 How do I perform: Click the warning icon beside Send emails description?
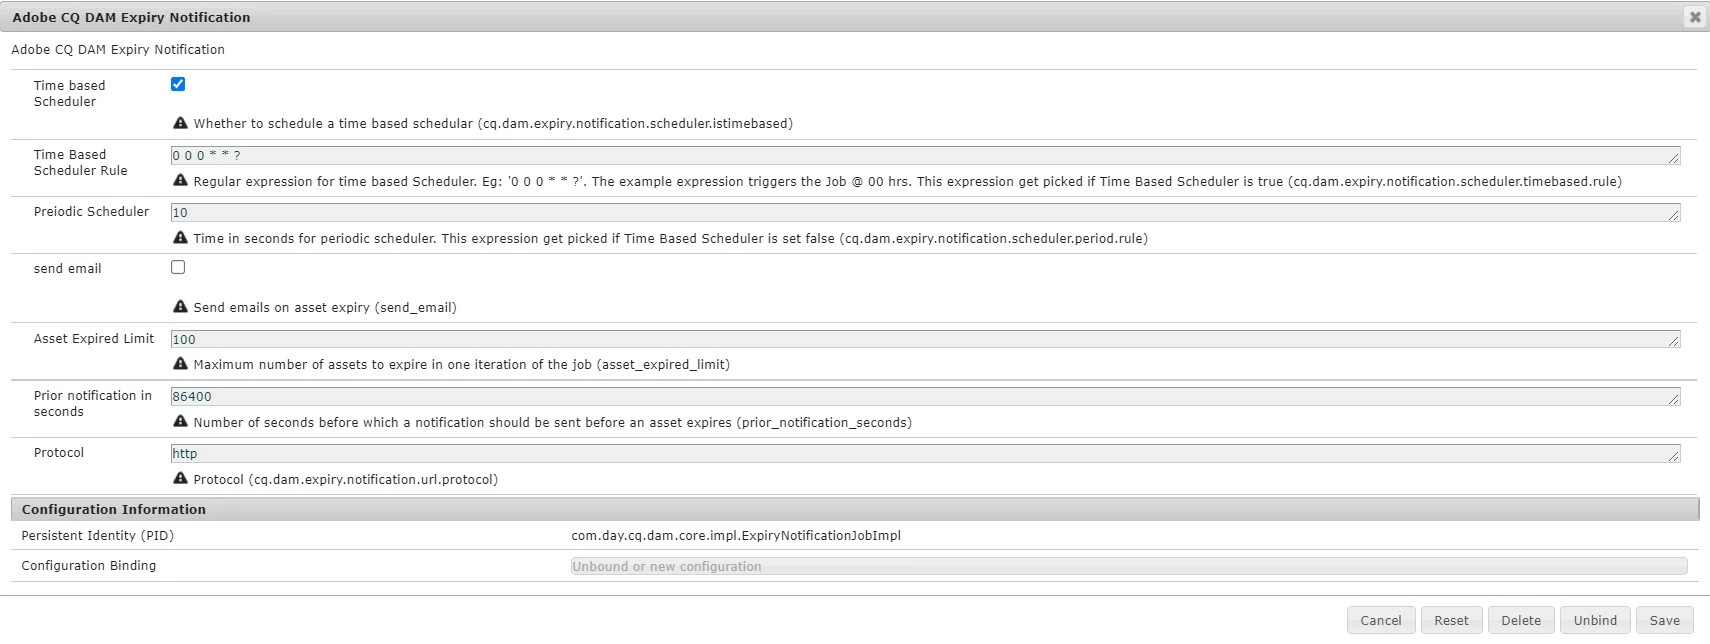(180, 306)
